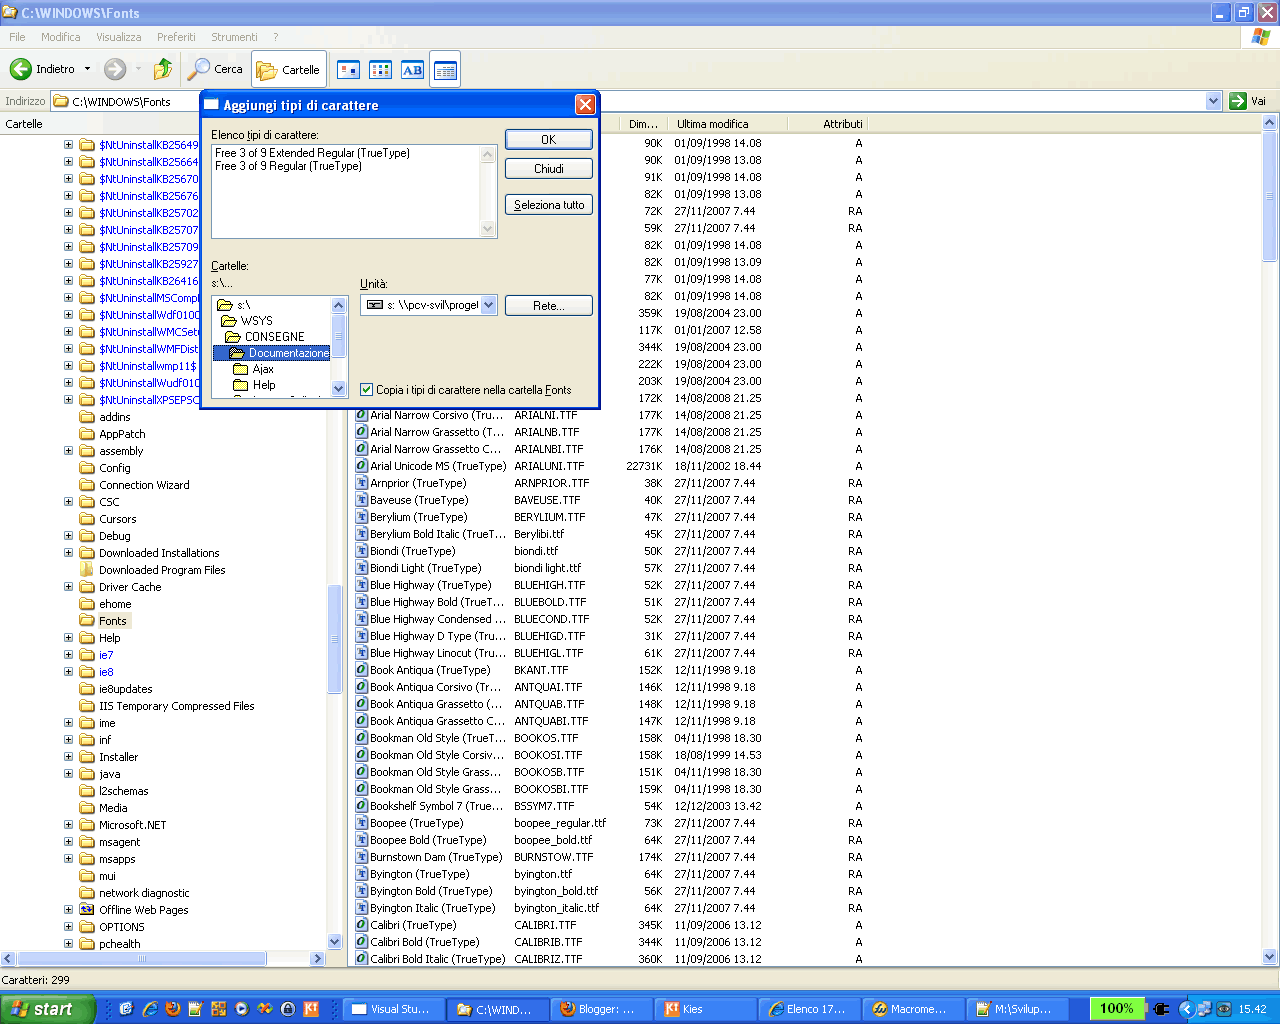Switch to details view icon

click(x=445, y=69)
